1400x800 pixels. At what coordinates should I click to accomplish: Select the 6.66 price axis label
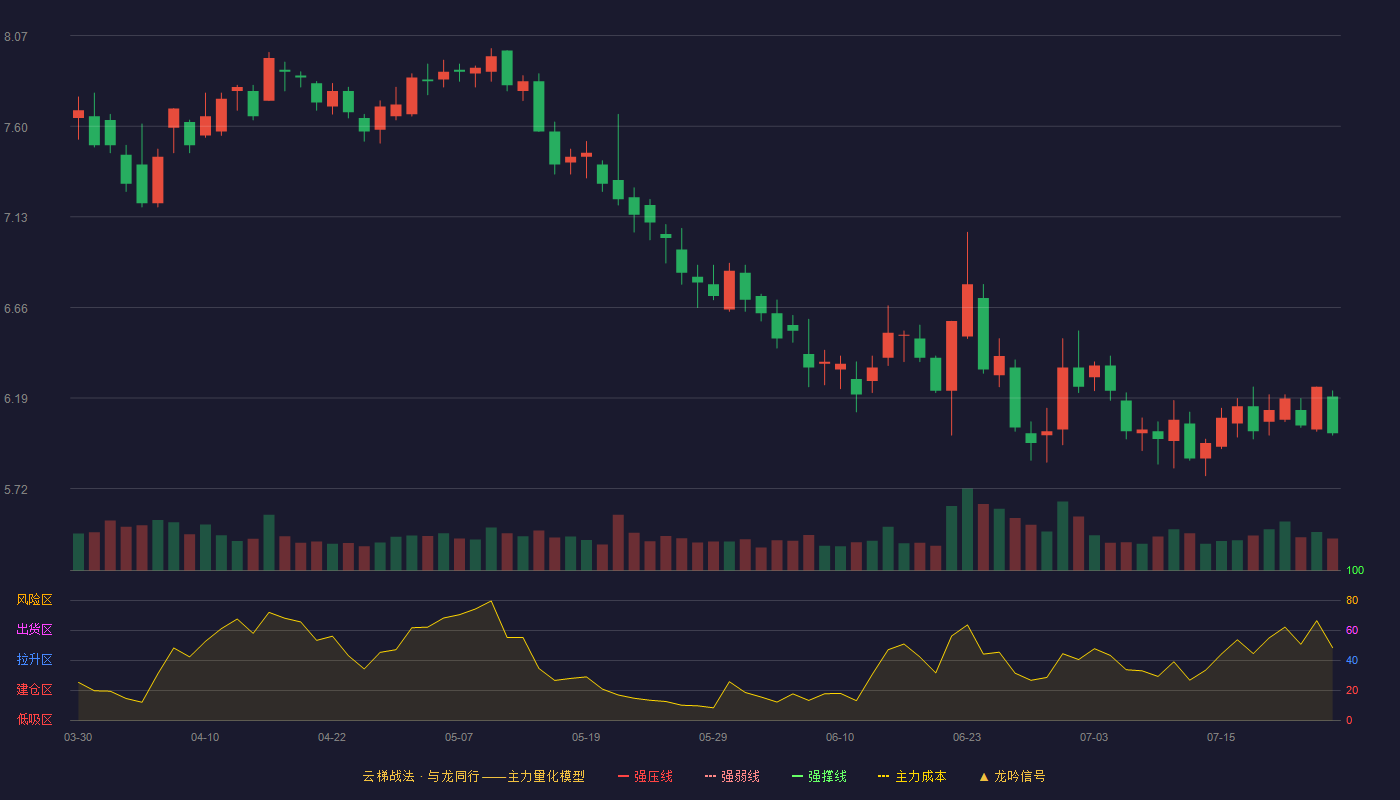[16, 309]
